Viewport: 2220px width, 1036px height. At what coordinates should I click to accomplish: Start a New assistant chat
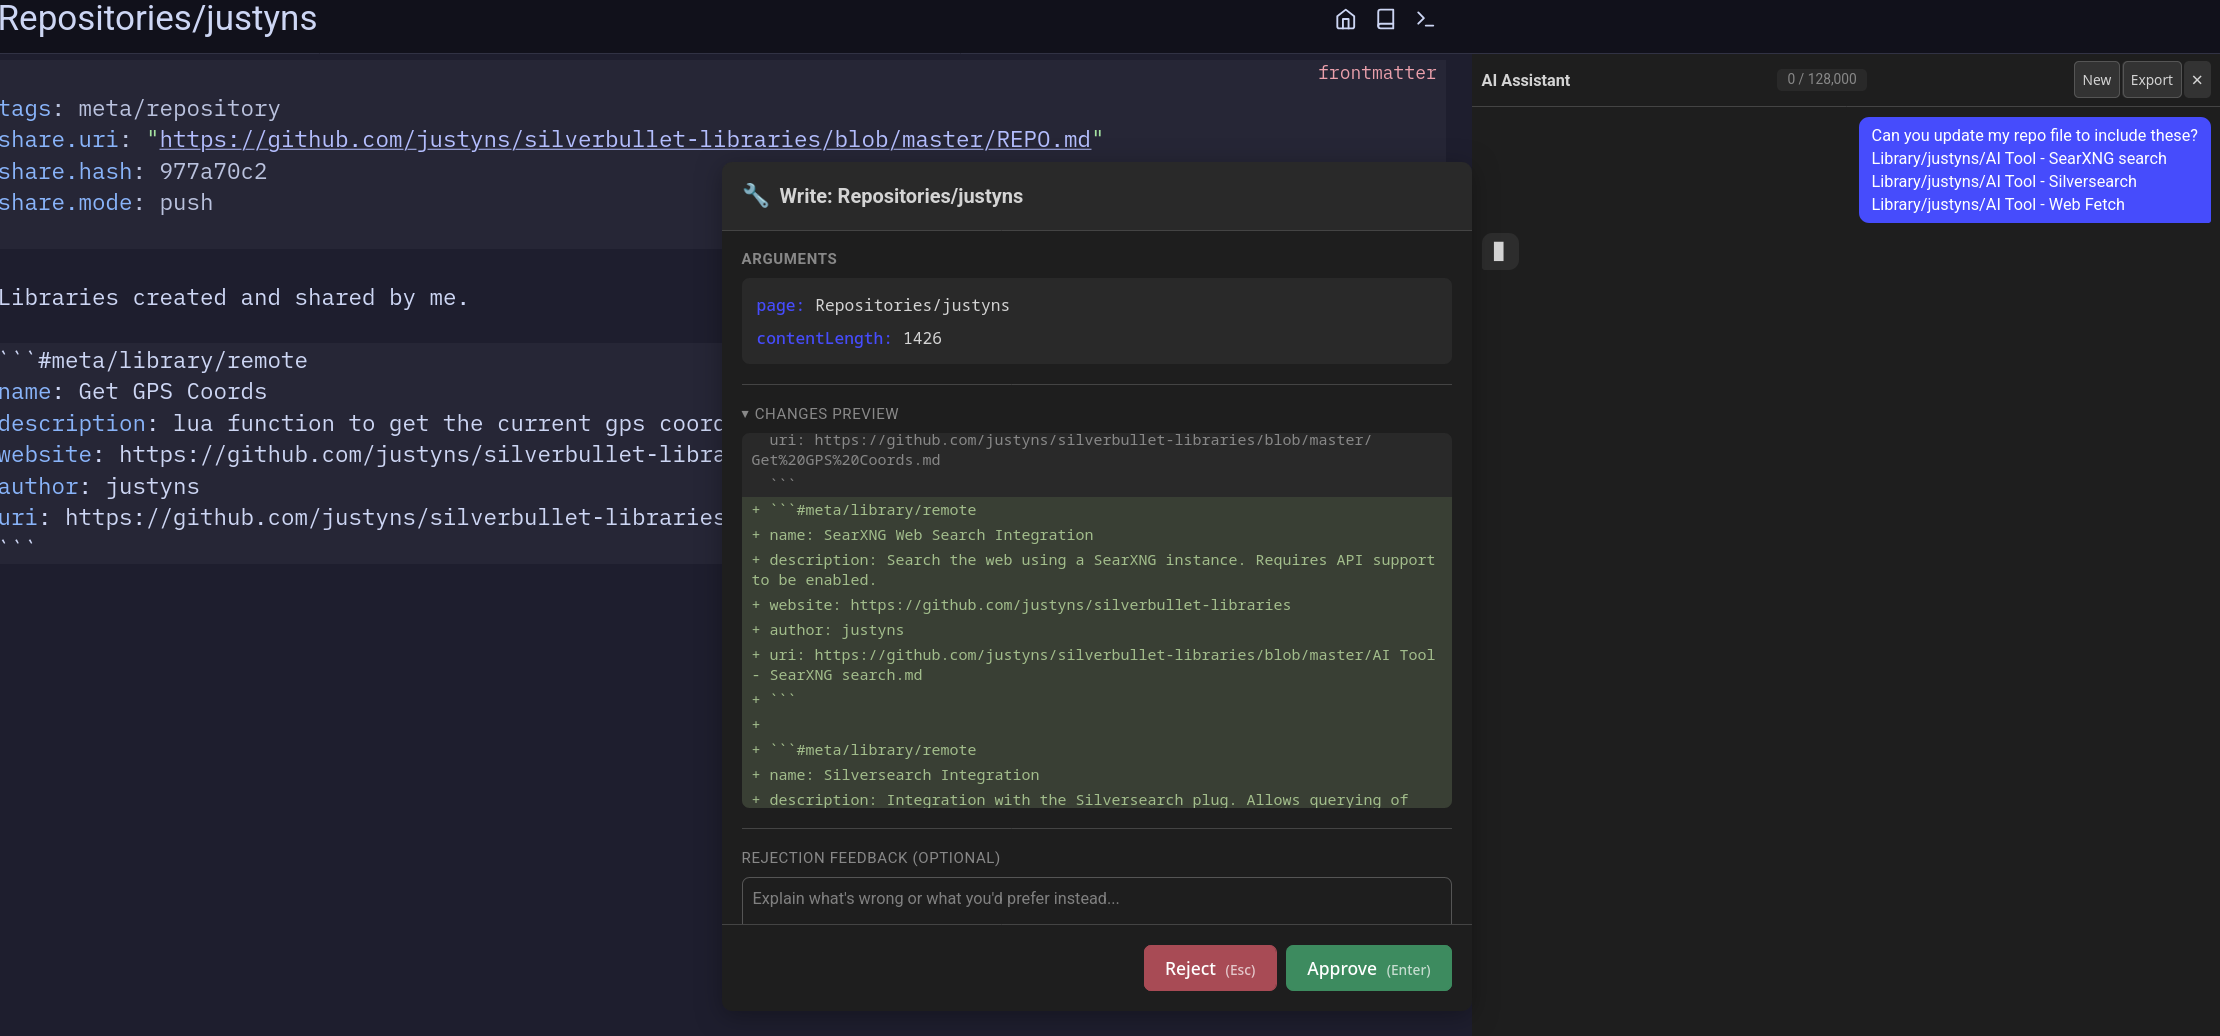click(2096, 80)
